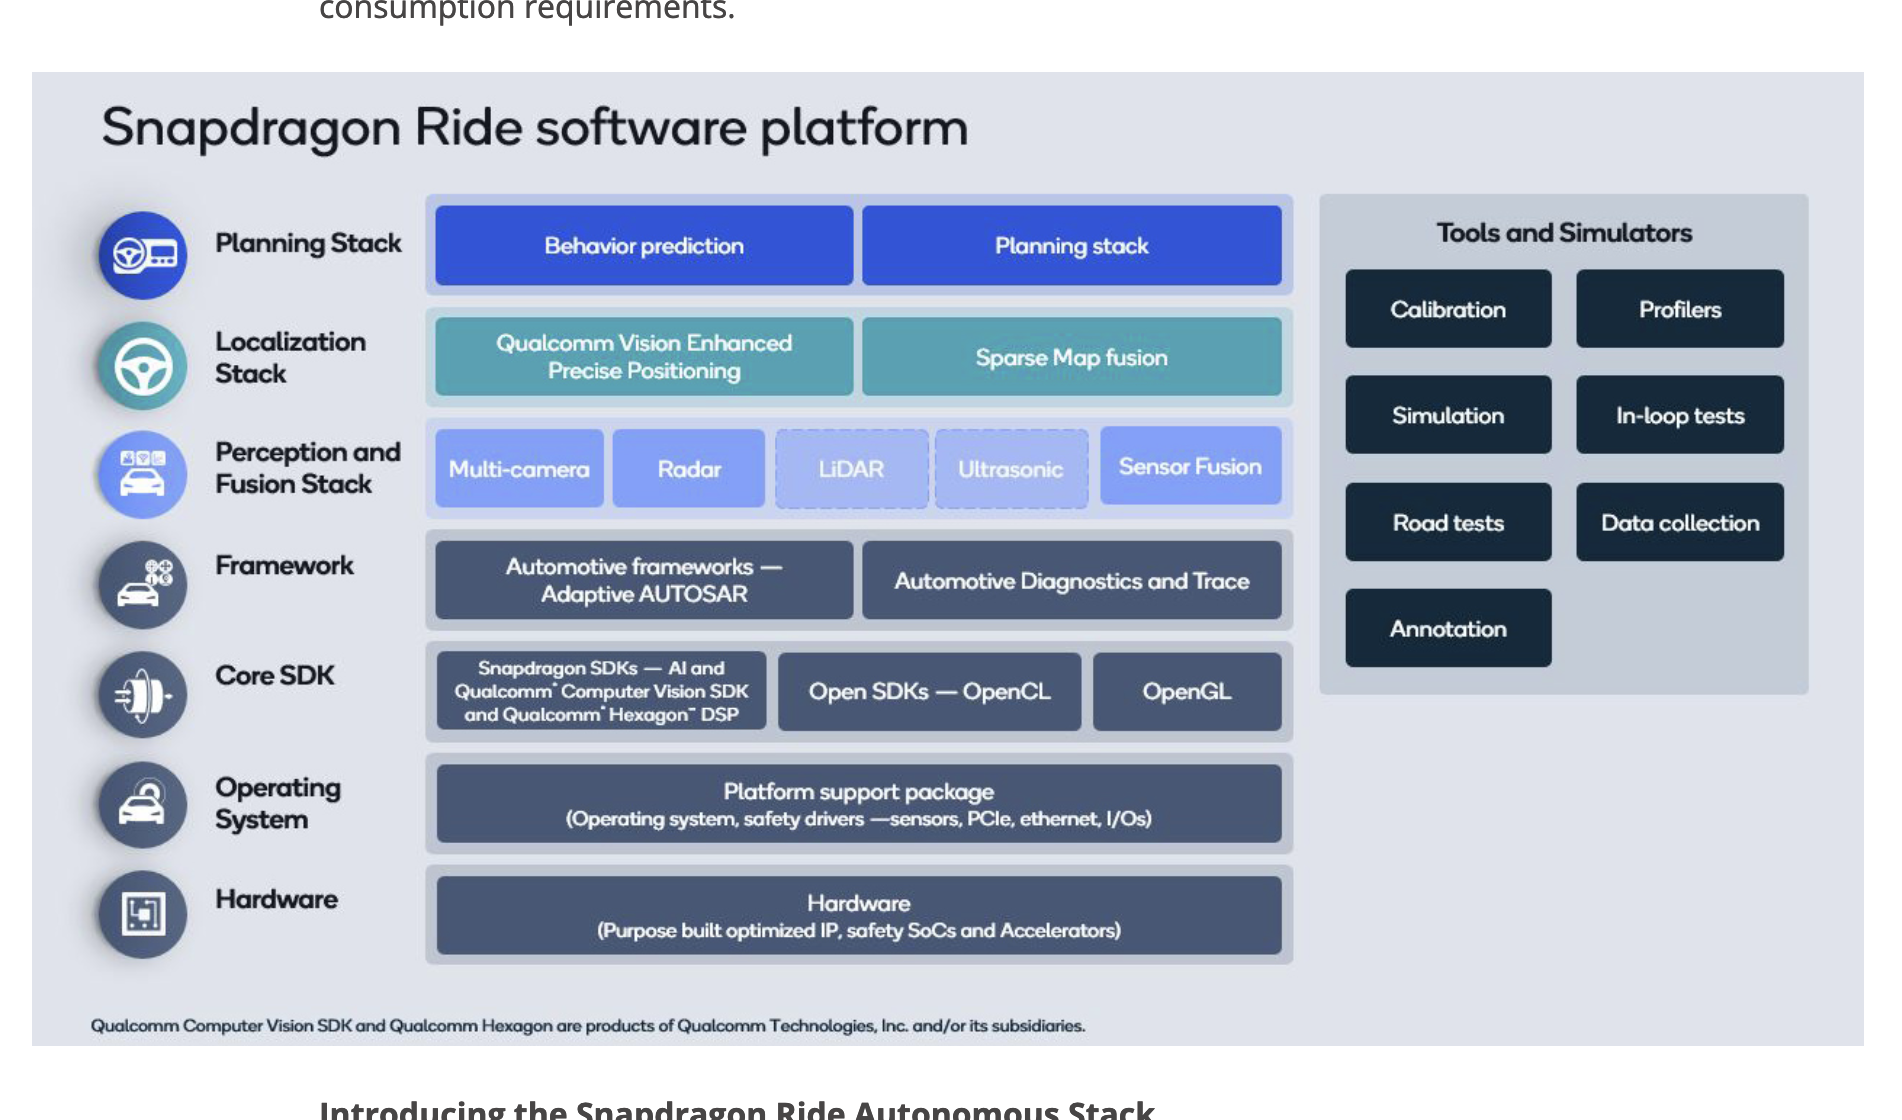Click the Planning Stack row label

(x=308, y=243)
